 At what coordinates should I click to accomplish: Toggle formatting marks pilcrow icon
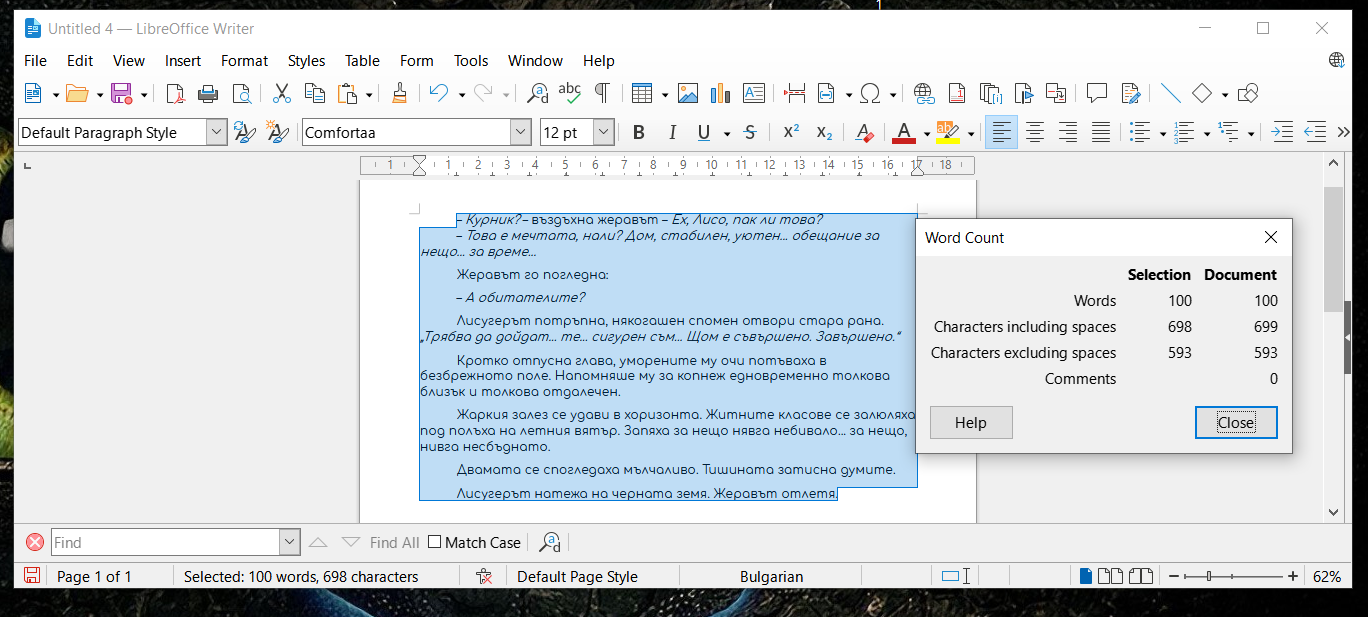602,94
